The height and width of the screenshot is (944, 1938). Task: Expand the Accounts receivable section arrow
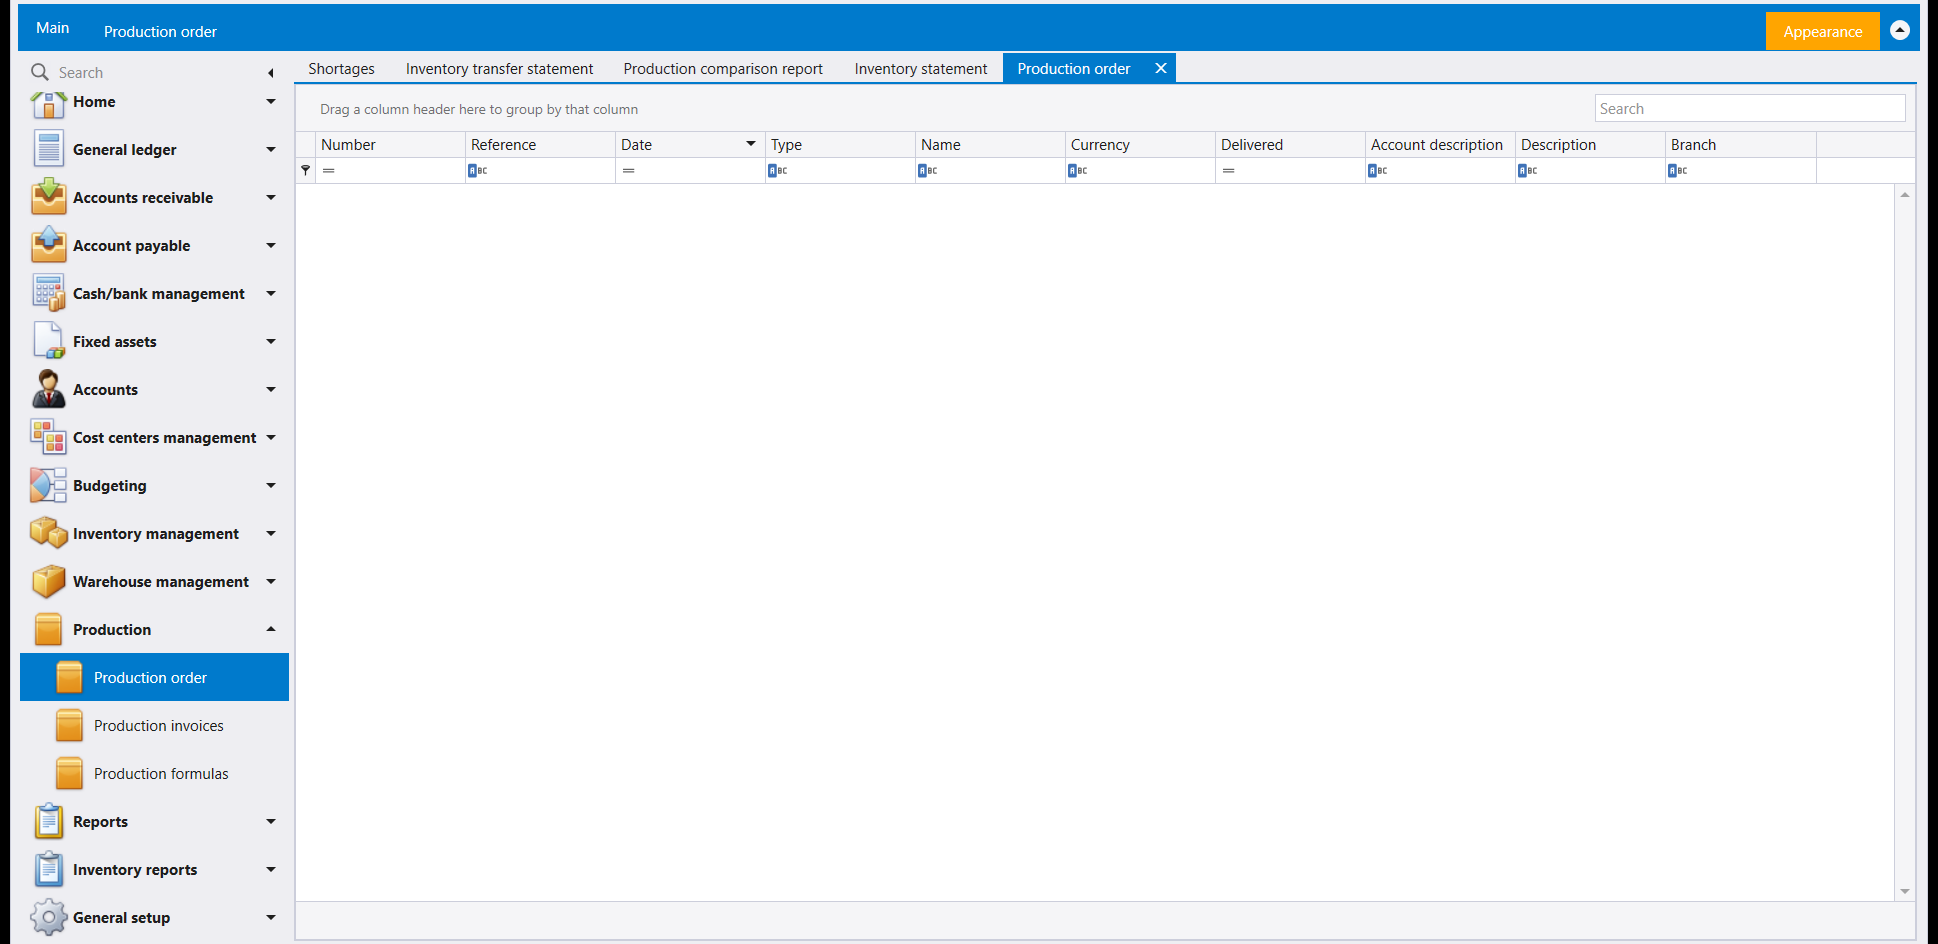pos(271,197)
